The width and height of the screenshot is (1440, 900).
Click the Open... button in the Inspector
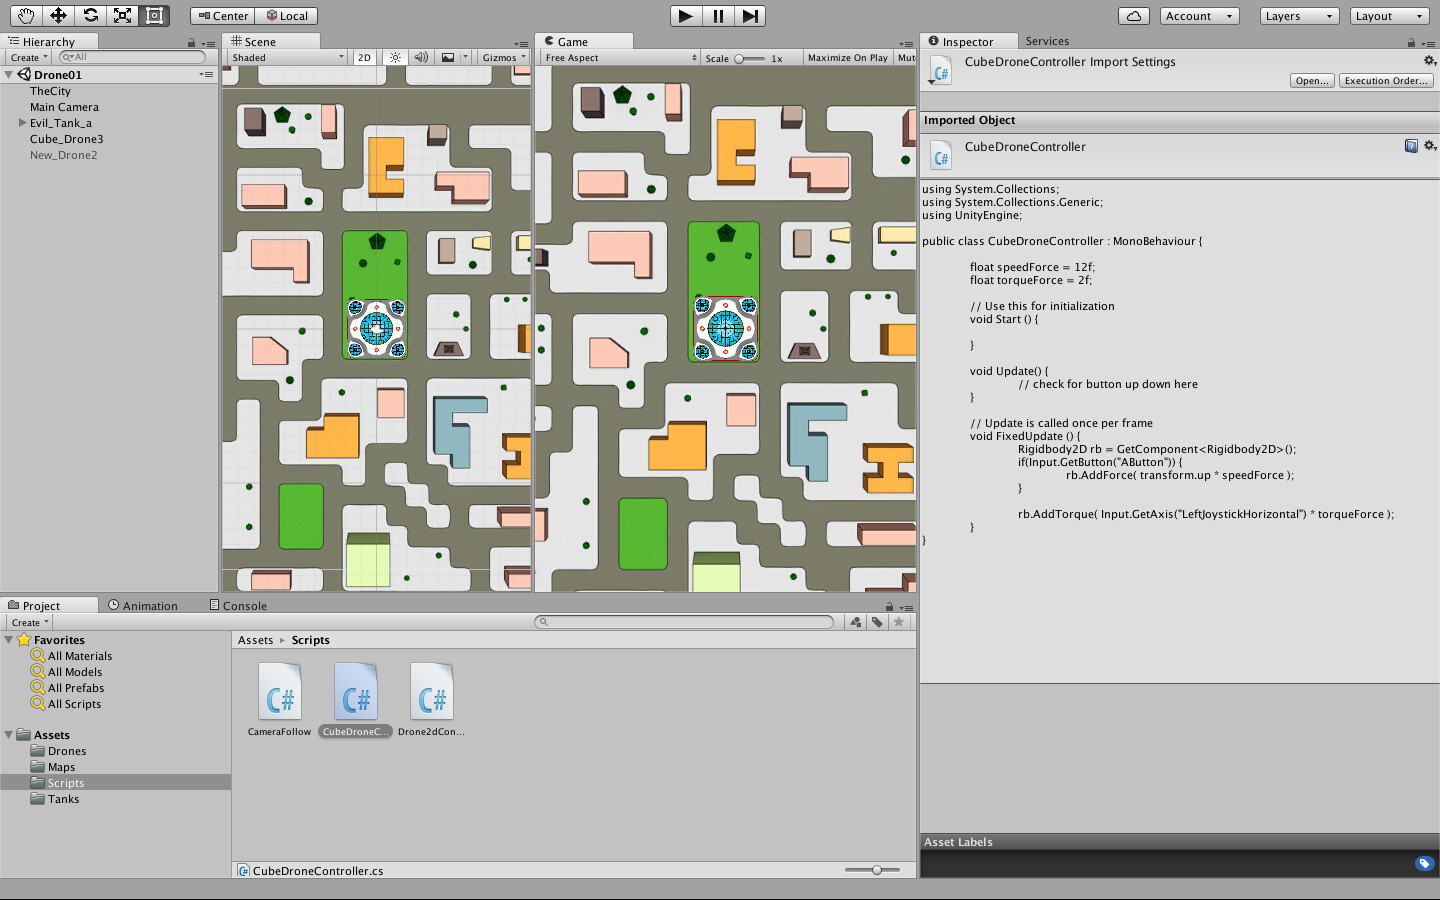(1311, 80)
